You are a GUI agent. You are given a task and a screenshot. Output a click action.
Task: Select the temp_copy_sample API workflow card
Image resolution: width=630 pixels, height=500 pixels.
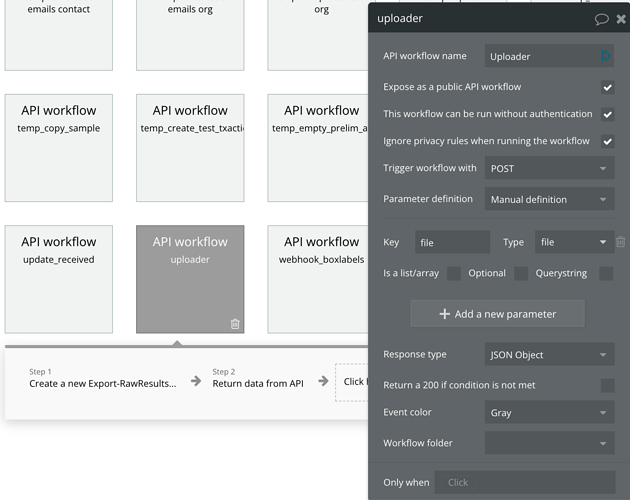click(x=59, y=148)
